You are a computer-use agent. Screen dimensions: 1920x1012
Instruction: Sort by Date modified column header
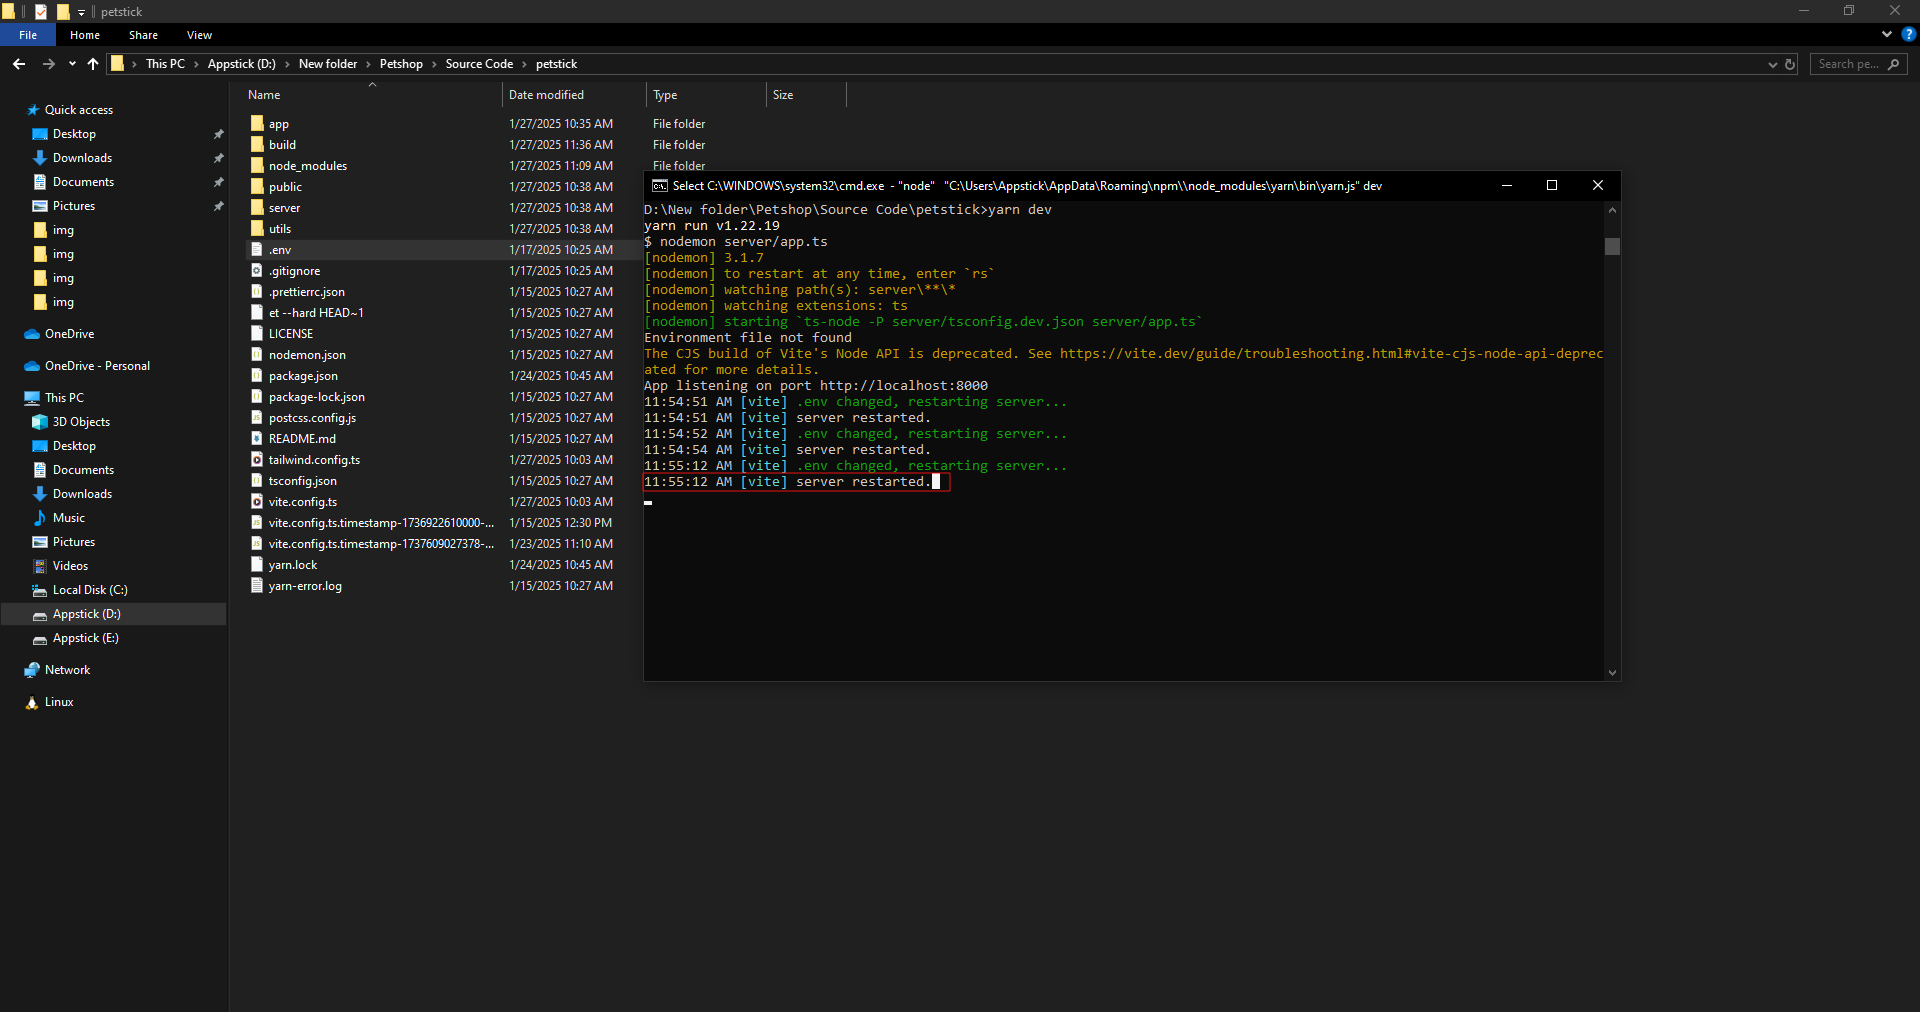(546, 95)
